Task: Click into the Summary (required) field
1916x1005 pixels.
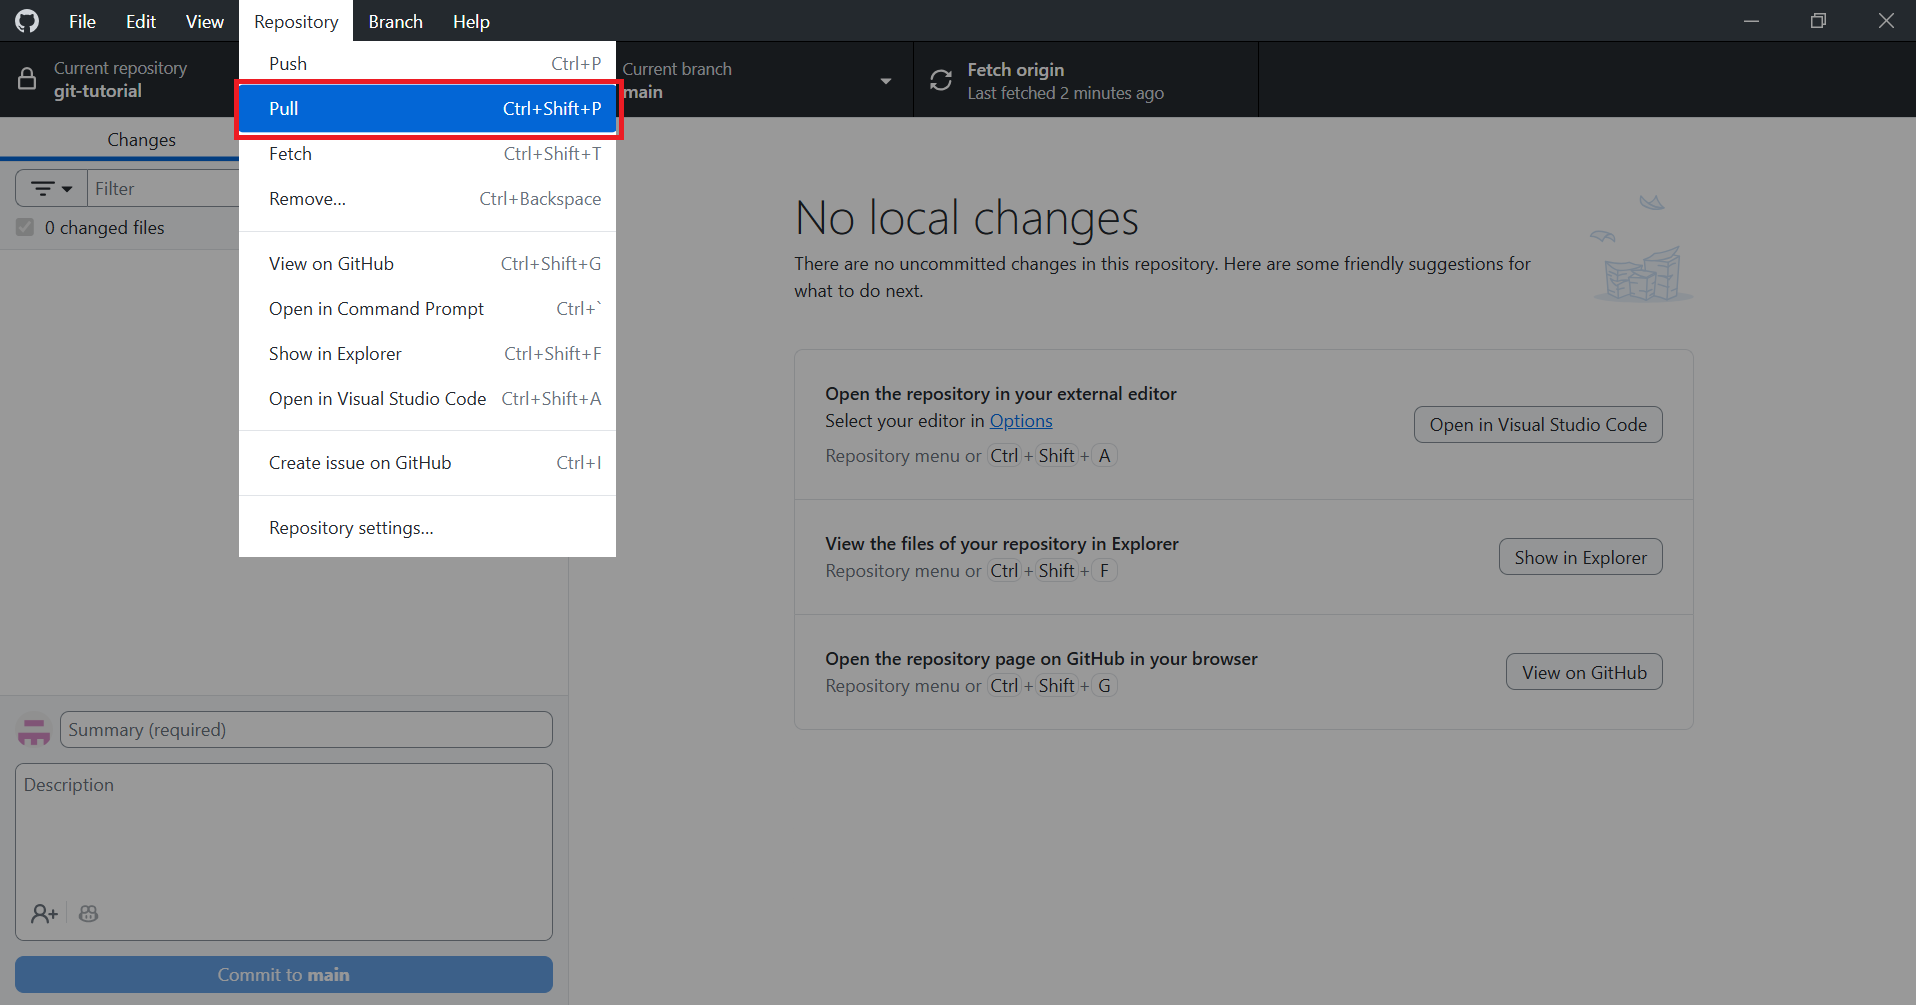Action: pyautogui.click(x=306, y=730)
